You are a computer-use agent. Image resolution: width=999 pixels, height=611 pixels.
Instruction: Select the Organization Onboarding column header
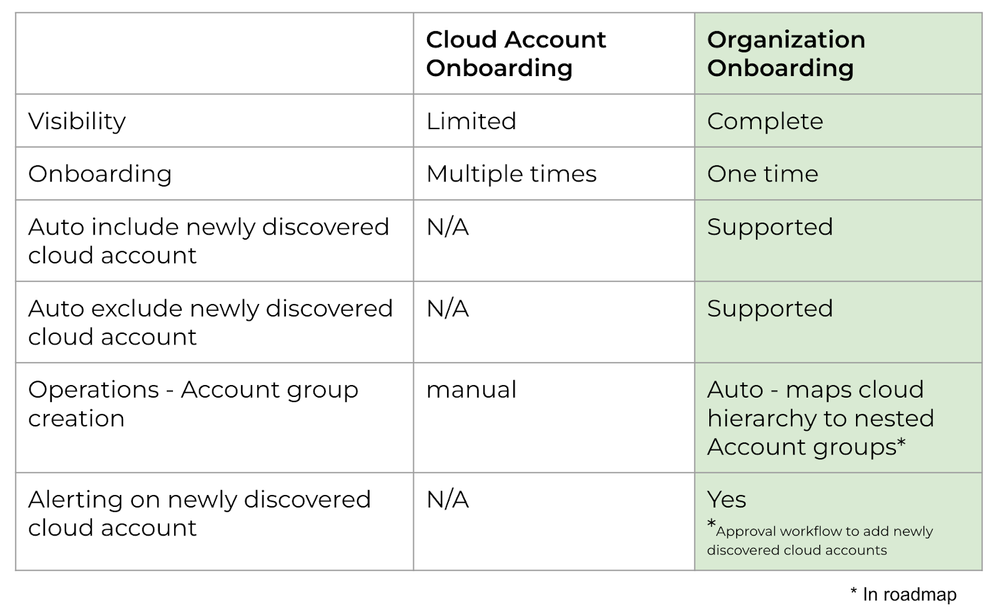(x=786, y=54)
